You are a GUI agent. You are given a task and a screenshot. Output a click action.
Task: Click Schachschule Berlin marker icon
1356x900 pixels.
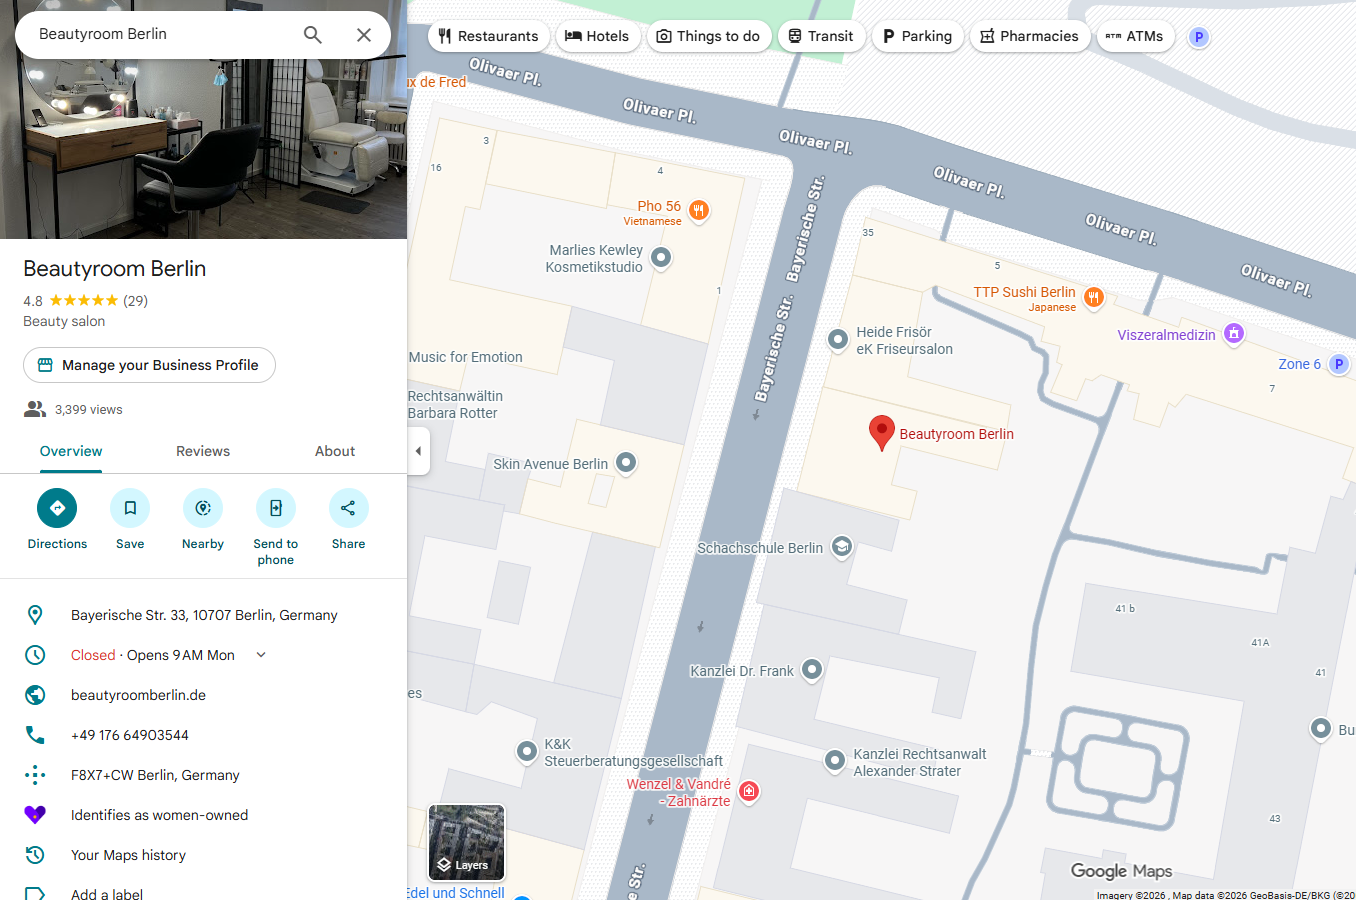tap(842, 546)
